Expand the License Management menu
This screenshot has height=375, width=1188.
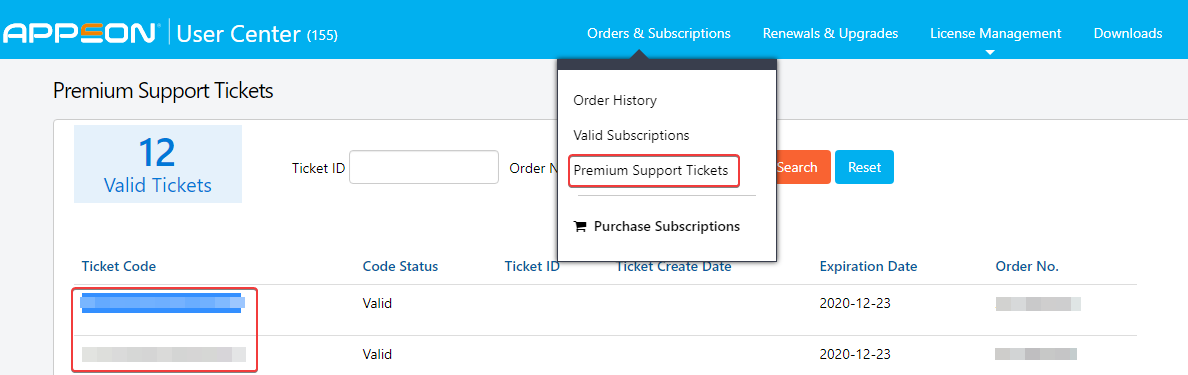tap(996, 33)
